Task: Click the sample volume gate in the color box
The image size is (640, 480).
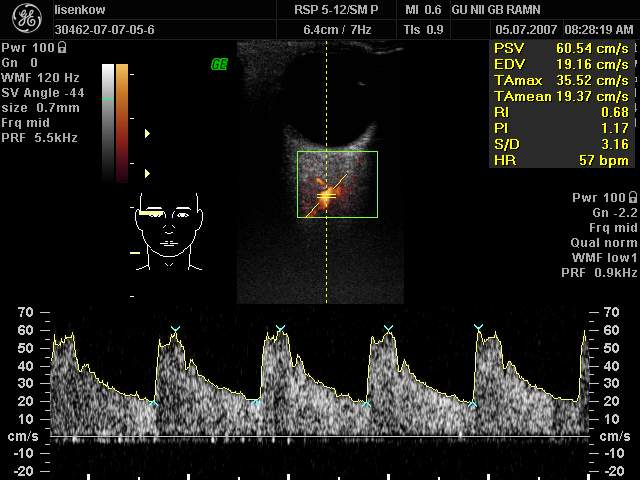Action: (327, 196)
